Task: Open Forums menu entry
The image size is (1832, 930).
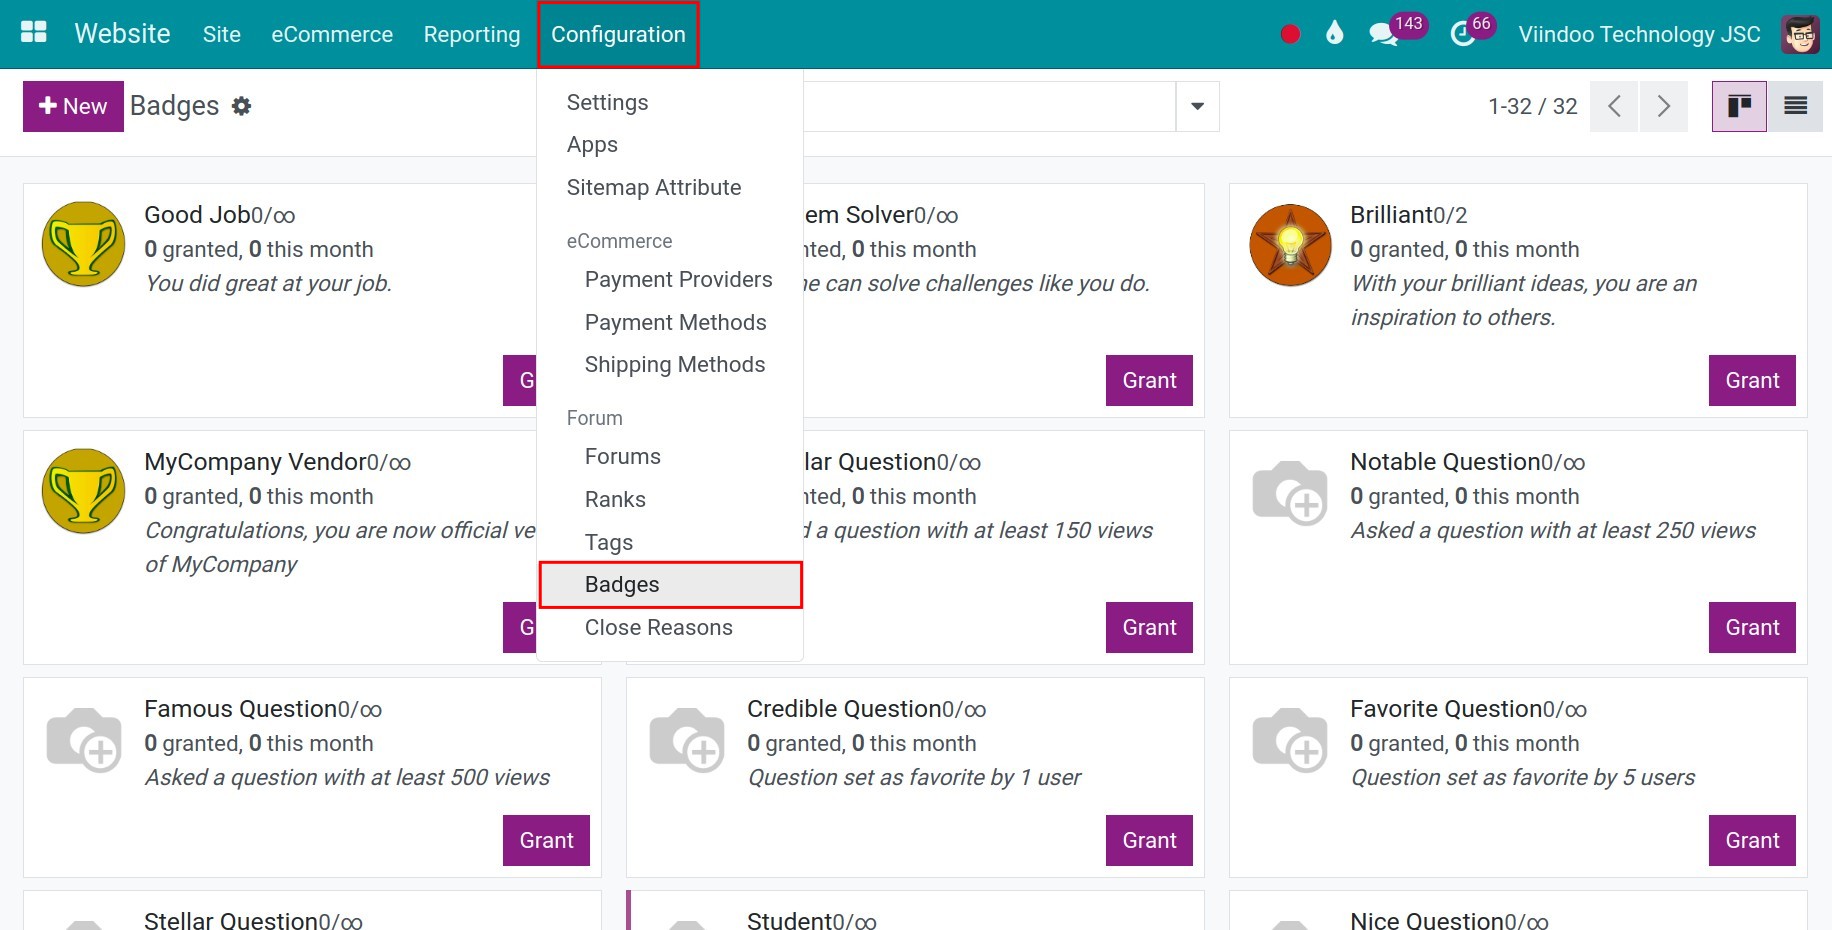Action: click(x=670, y=456)
